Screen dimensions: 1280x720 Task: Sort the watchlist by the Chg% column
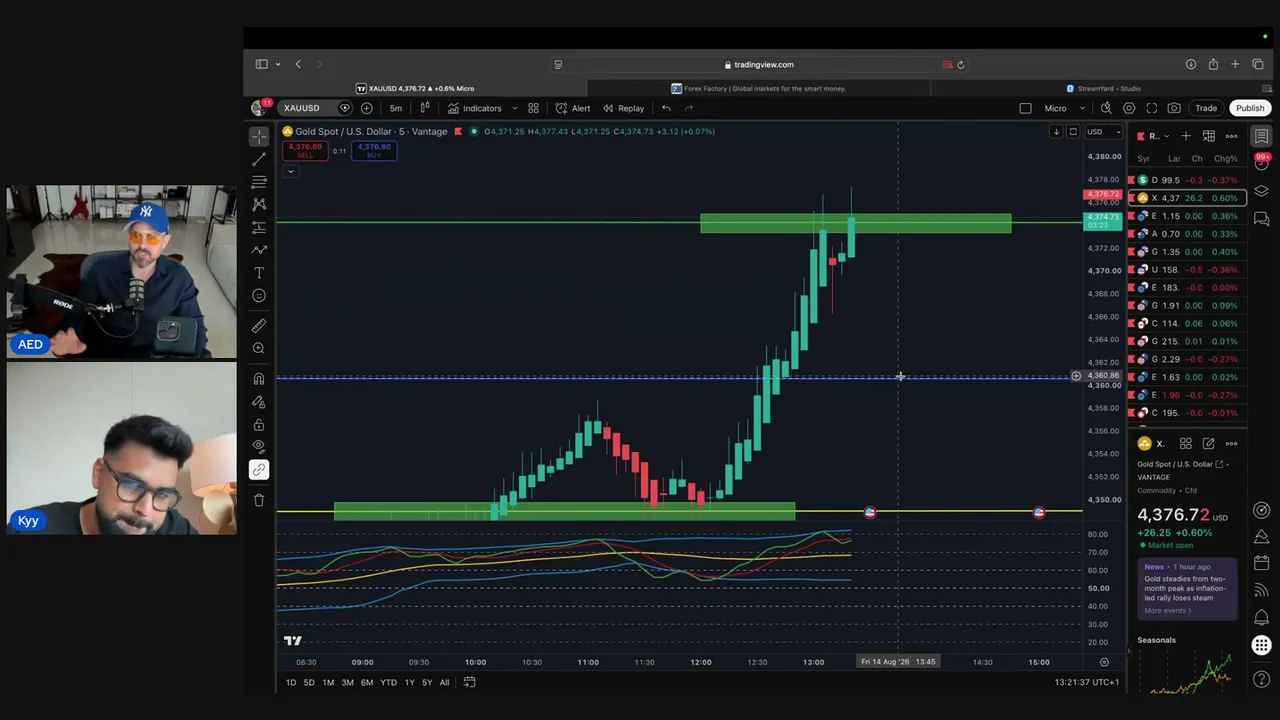coord(1225,159)
